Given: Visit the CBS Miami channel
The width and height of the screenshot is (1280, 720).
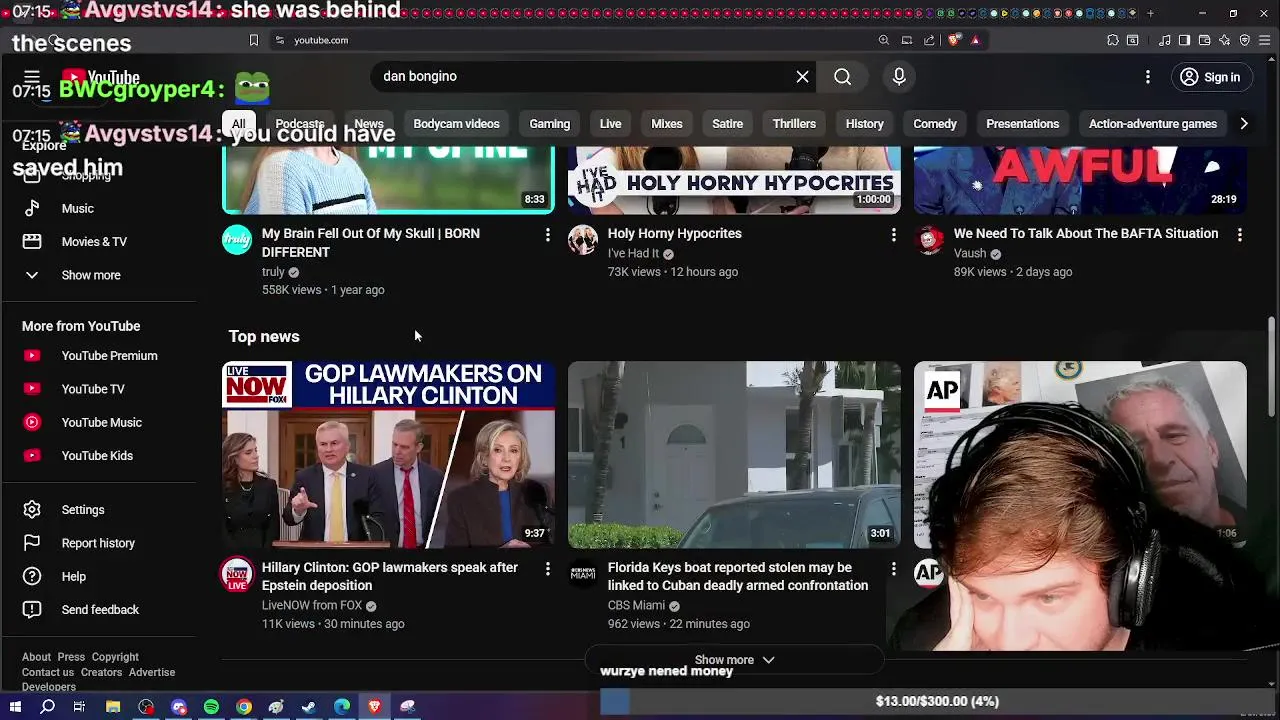Looking at the screenshot, I should pyautogui.click(x=636, y=606).
